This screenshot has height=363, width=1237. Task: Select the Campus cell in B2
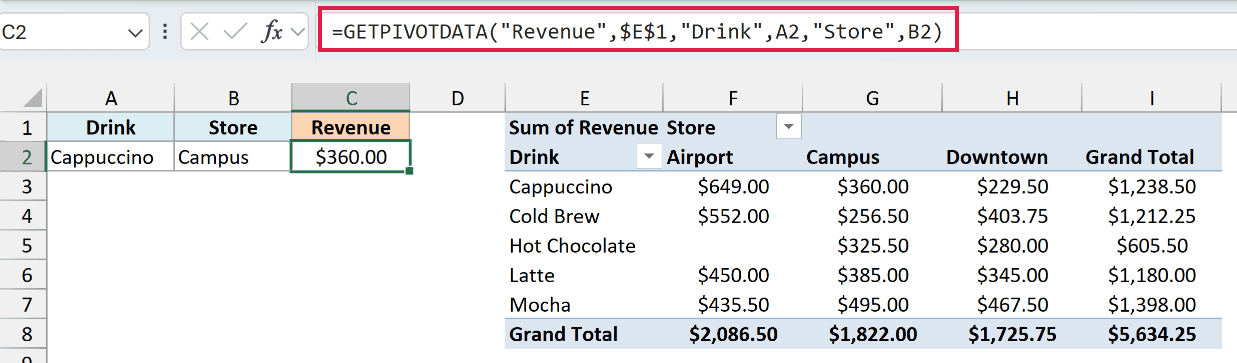233,157
